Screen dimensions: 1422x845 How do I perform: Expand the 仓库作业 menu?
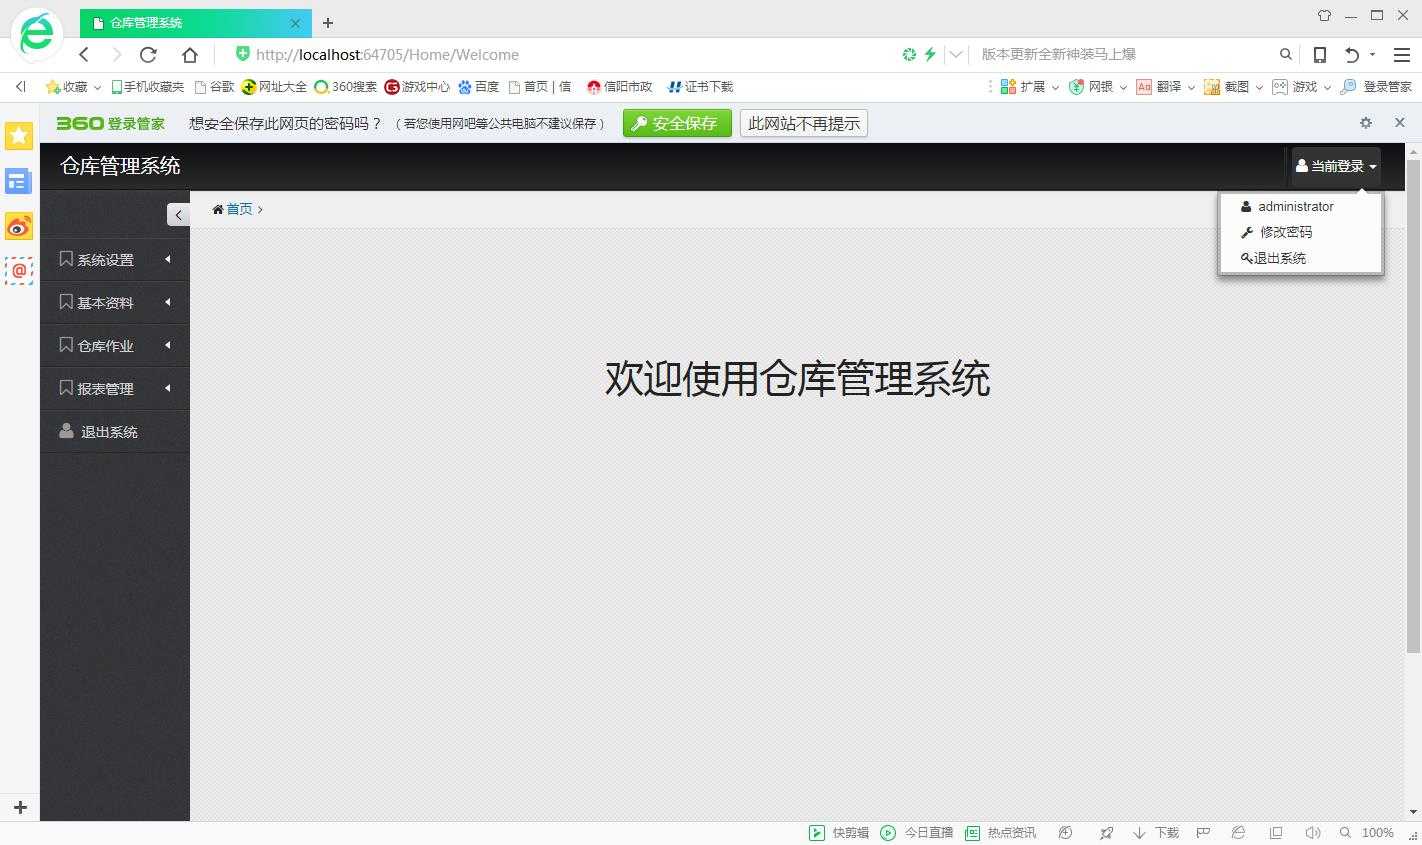pos(115,346)
